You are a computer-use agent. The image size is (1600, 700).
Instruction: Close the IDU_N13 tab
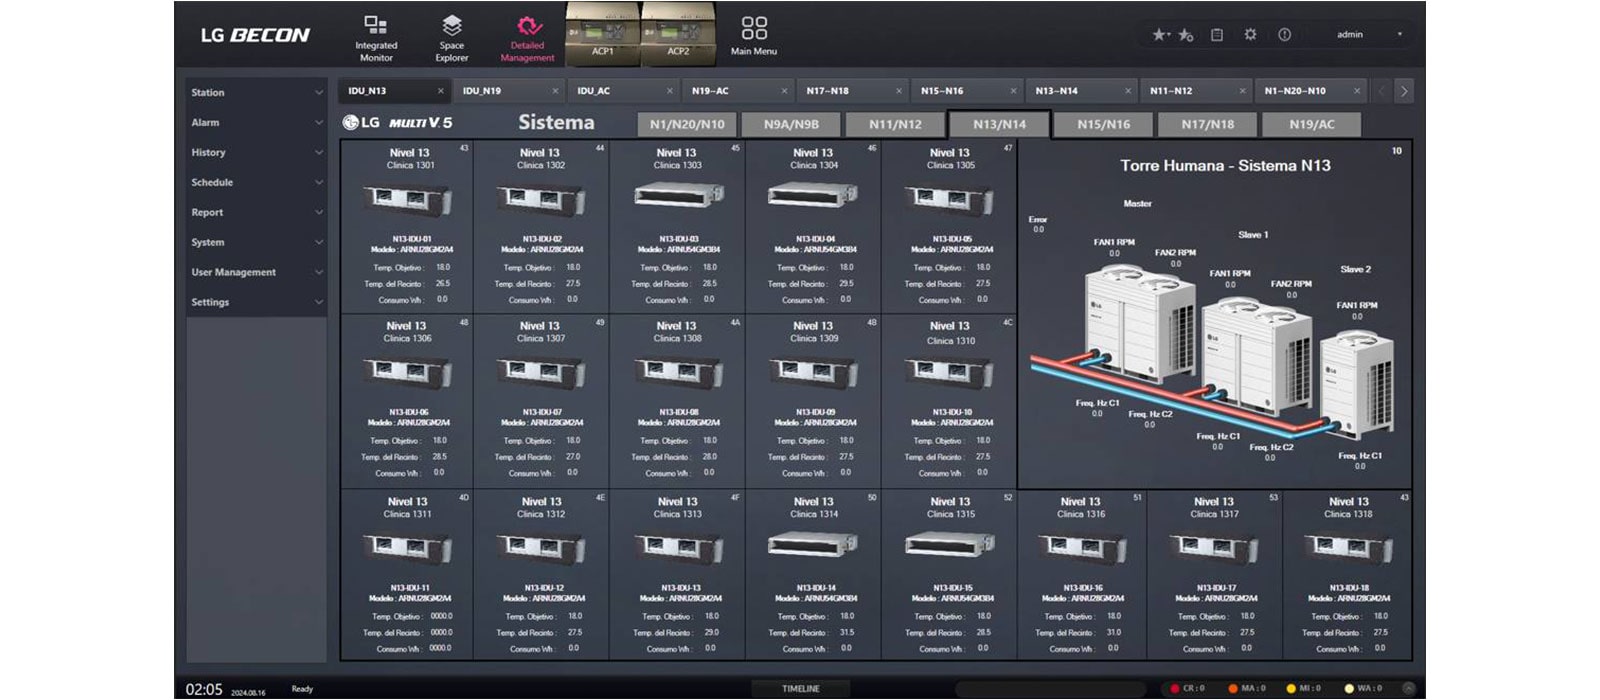(x=440, y=91)
